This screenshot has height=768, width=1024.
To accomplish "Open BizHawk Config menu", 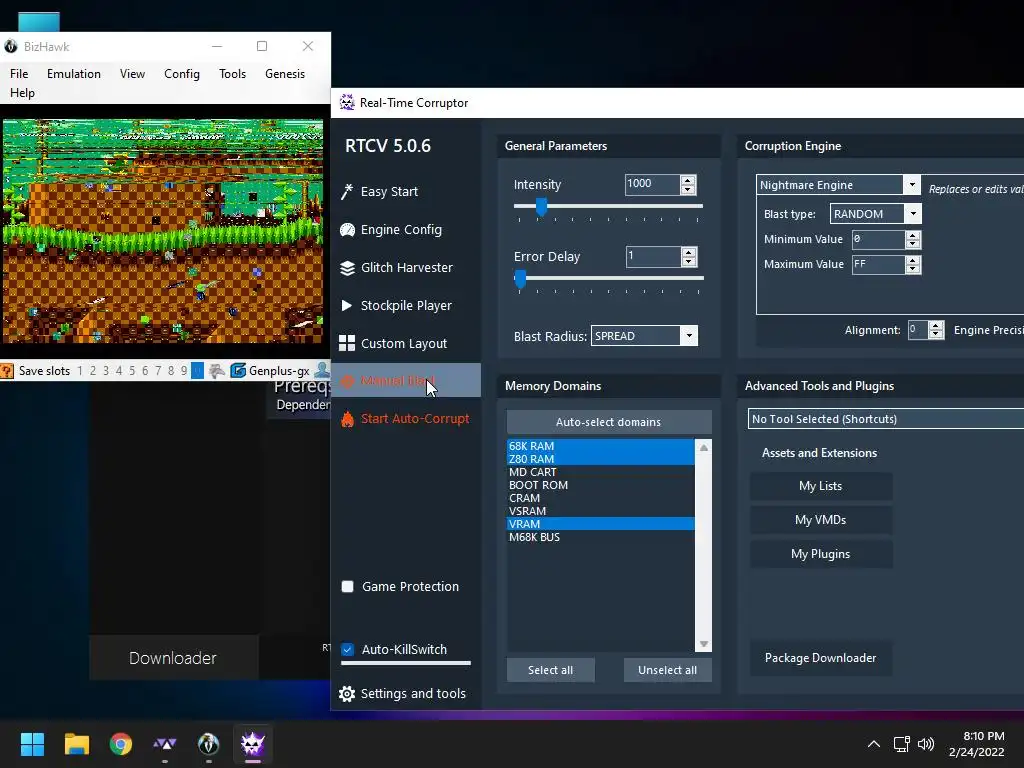I will pyautogui.click(x=182, y=74).
